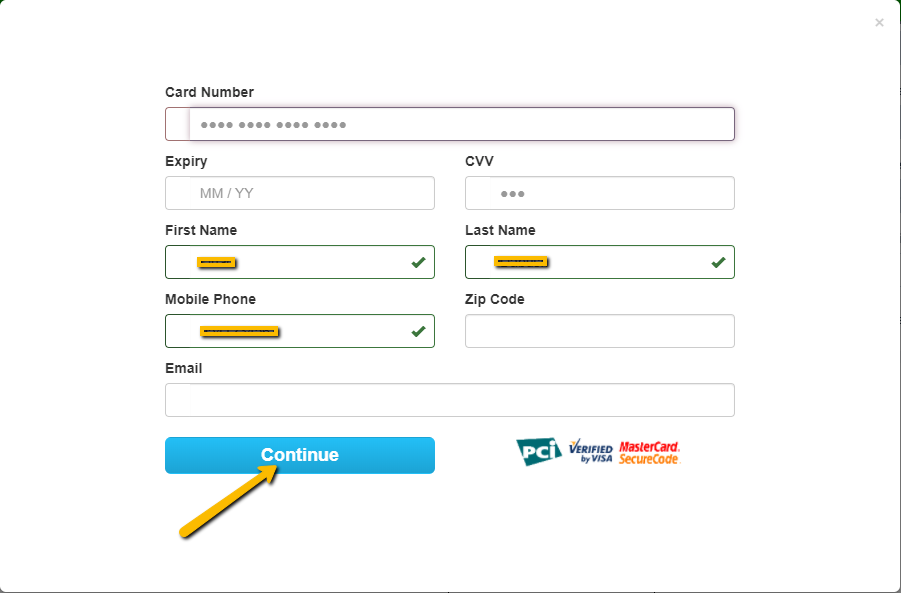Select the Mobile Phone input field
The image size is (901, 593).
point(300,331)
